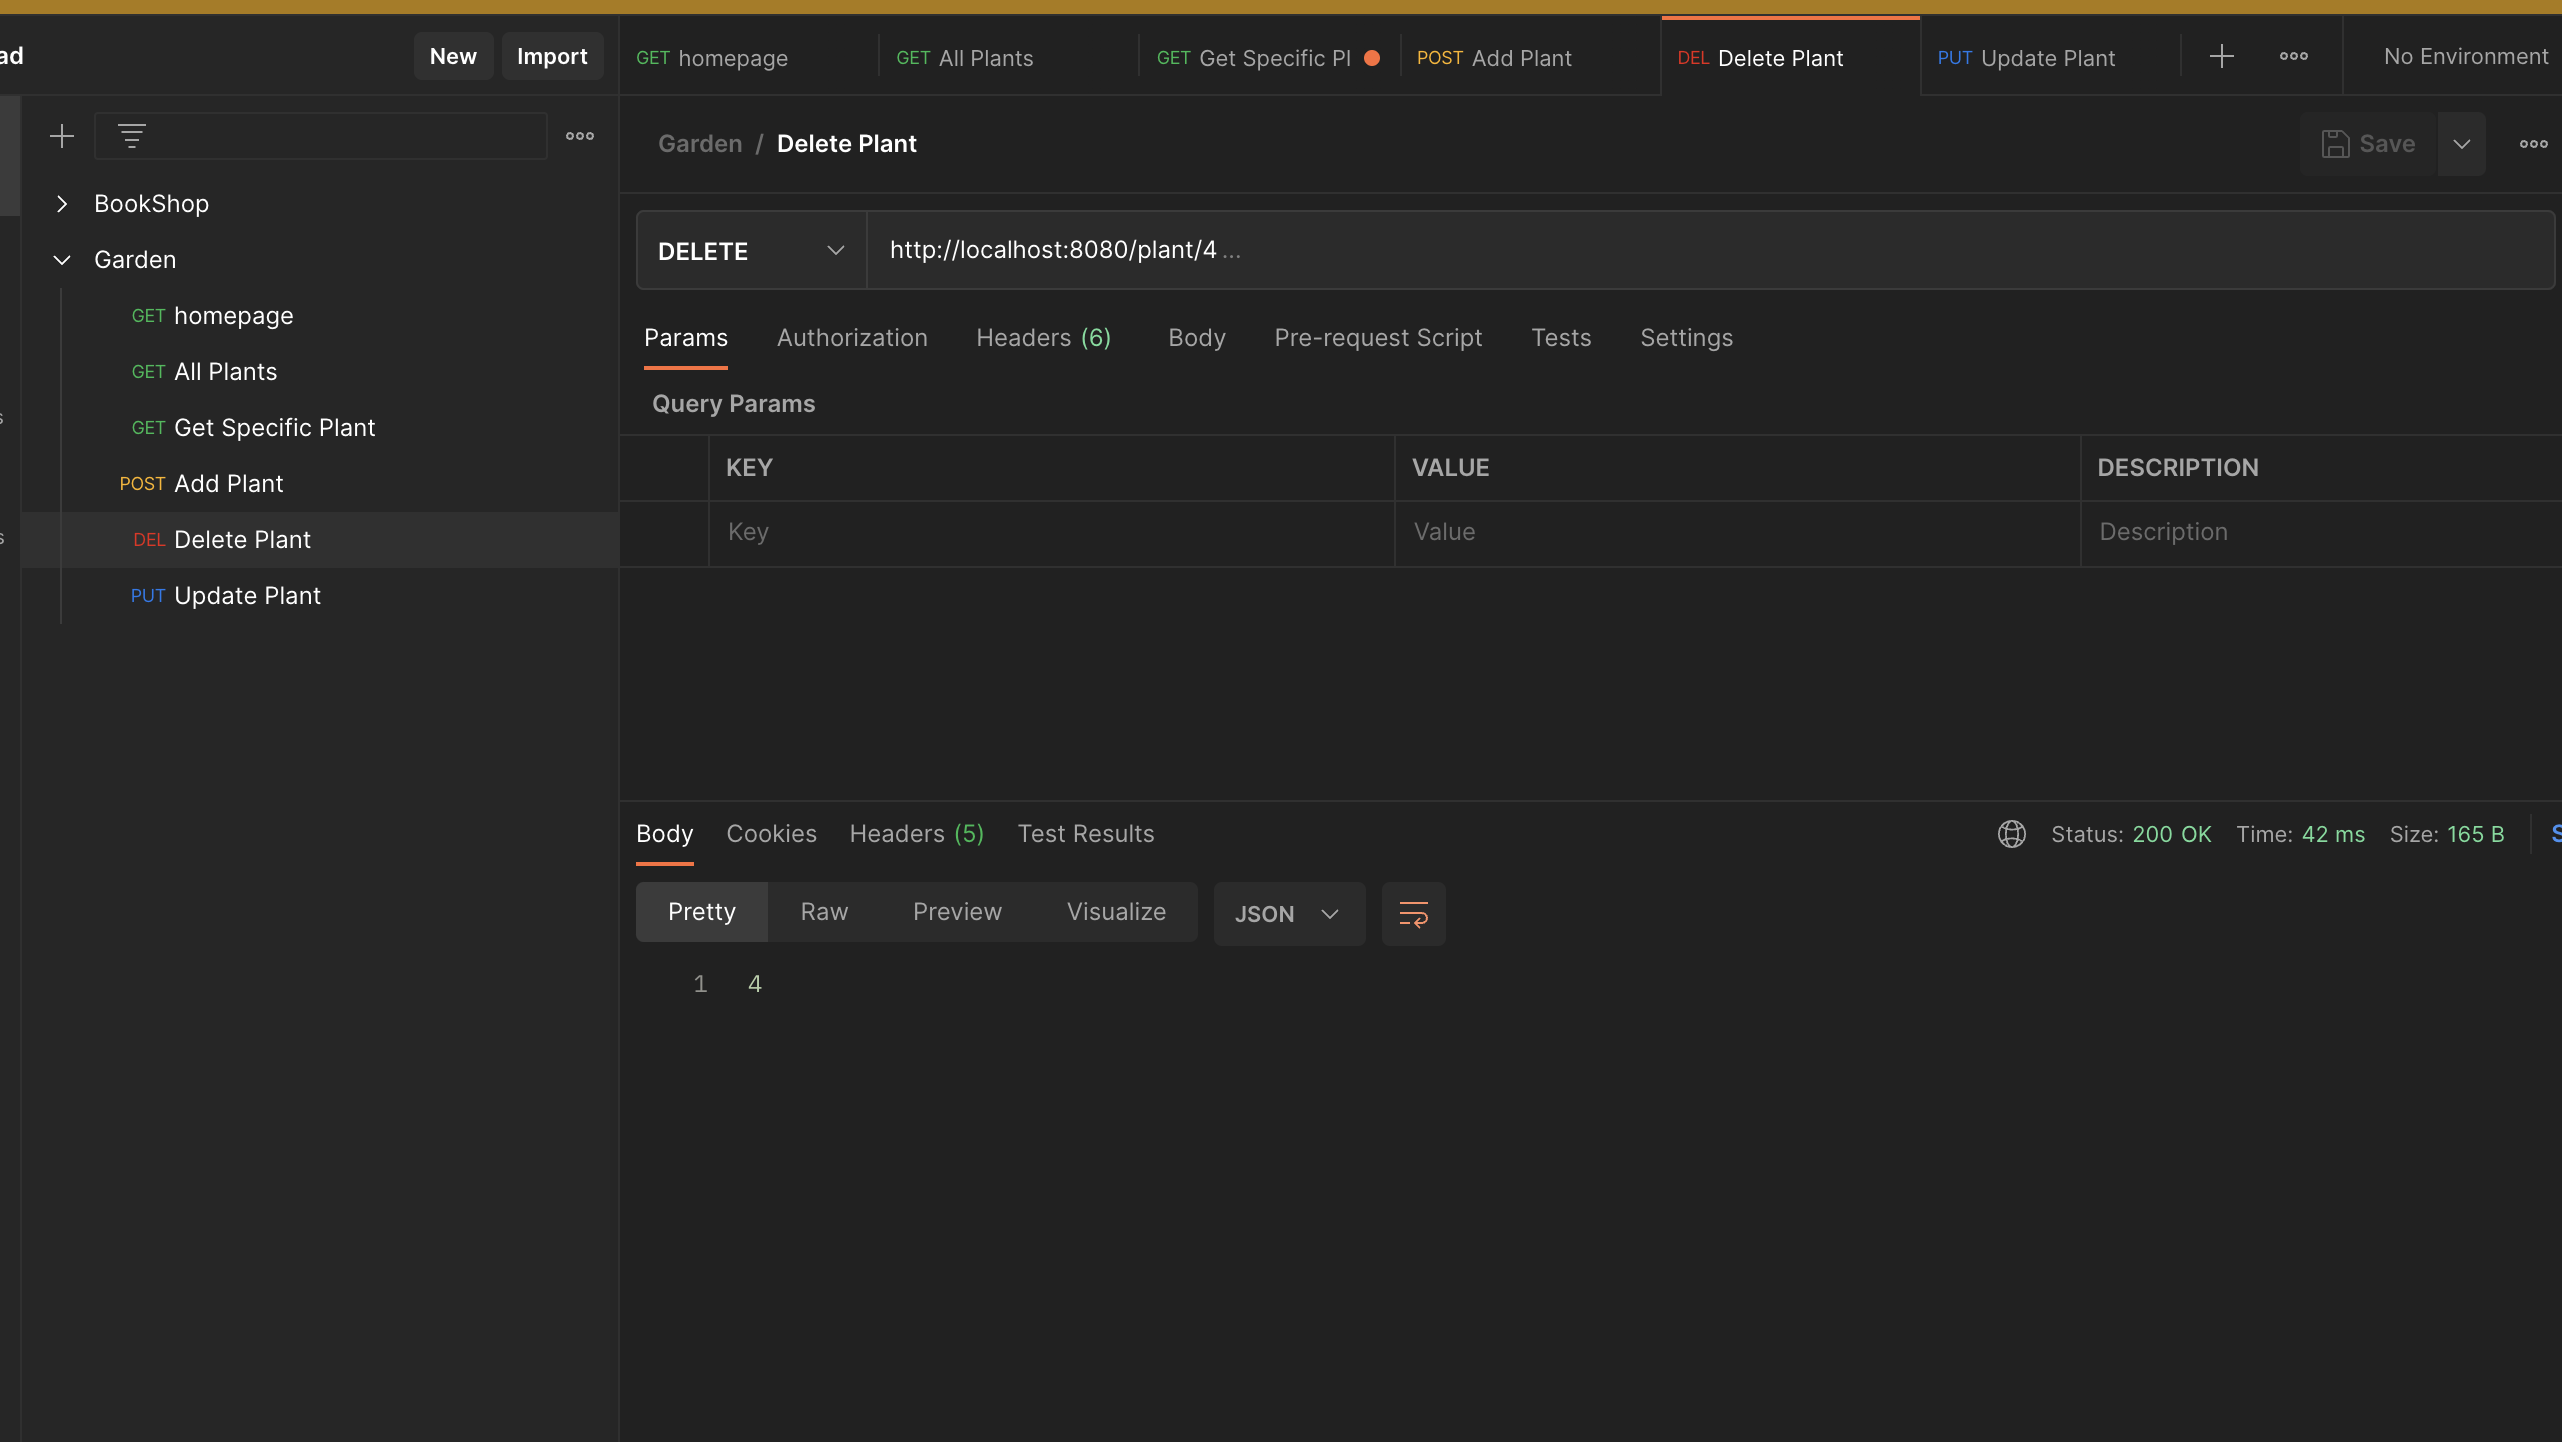Click the filter icon in the sidebar search
Viewport: 2562px width, 1442px height.
[x=132, y=136]
